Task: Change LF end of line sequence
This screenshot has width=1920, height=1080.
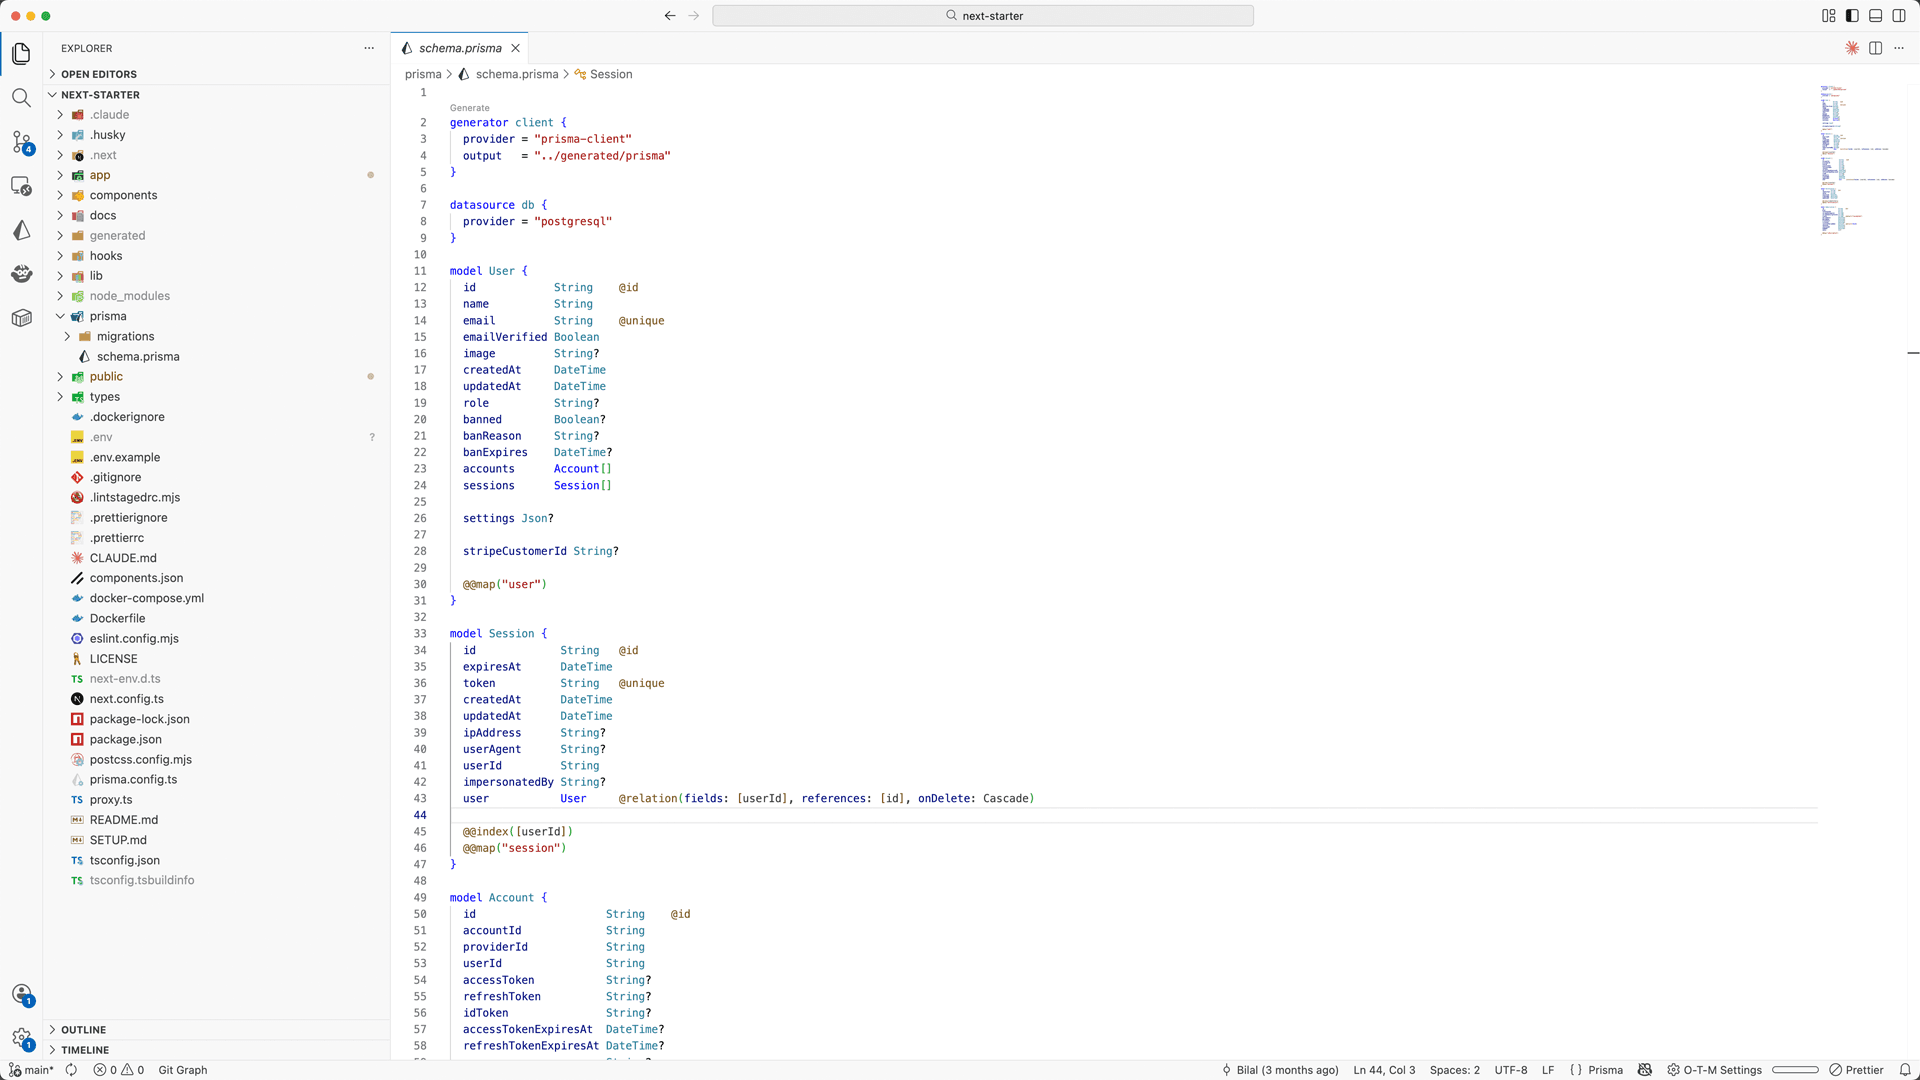Action: click(1548, 1070)
